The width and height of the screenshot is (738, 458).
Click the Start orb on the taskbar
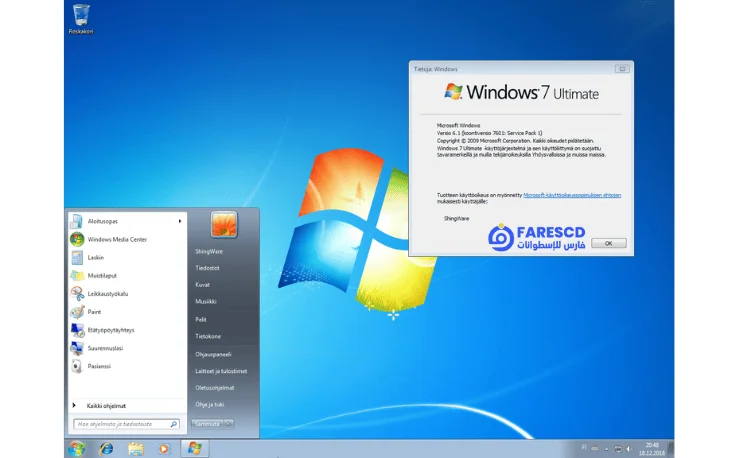tap(77, 449)
